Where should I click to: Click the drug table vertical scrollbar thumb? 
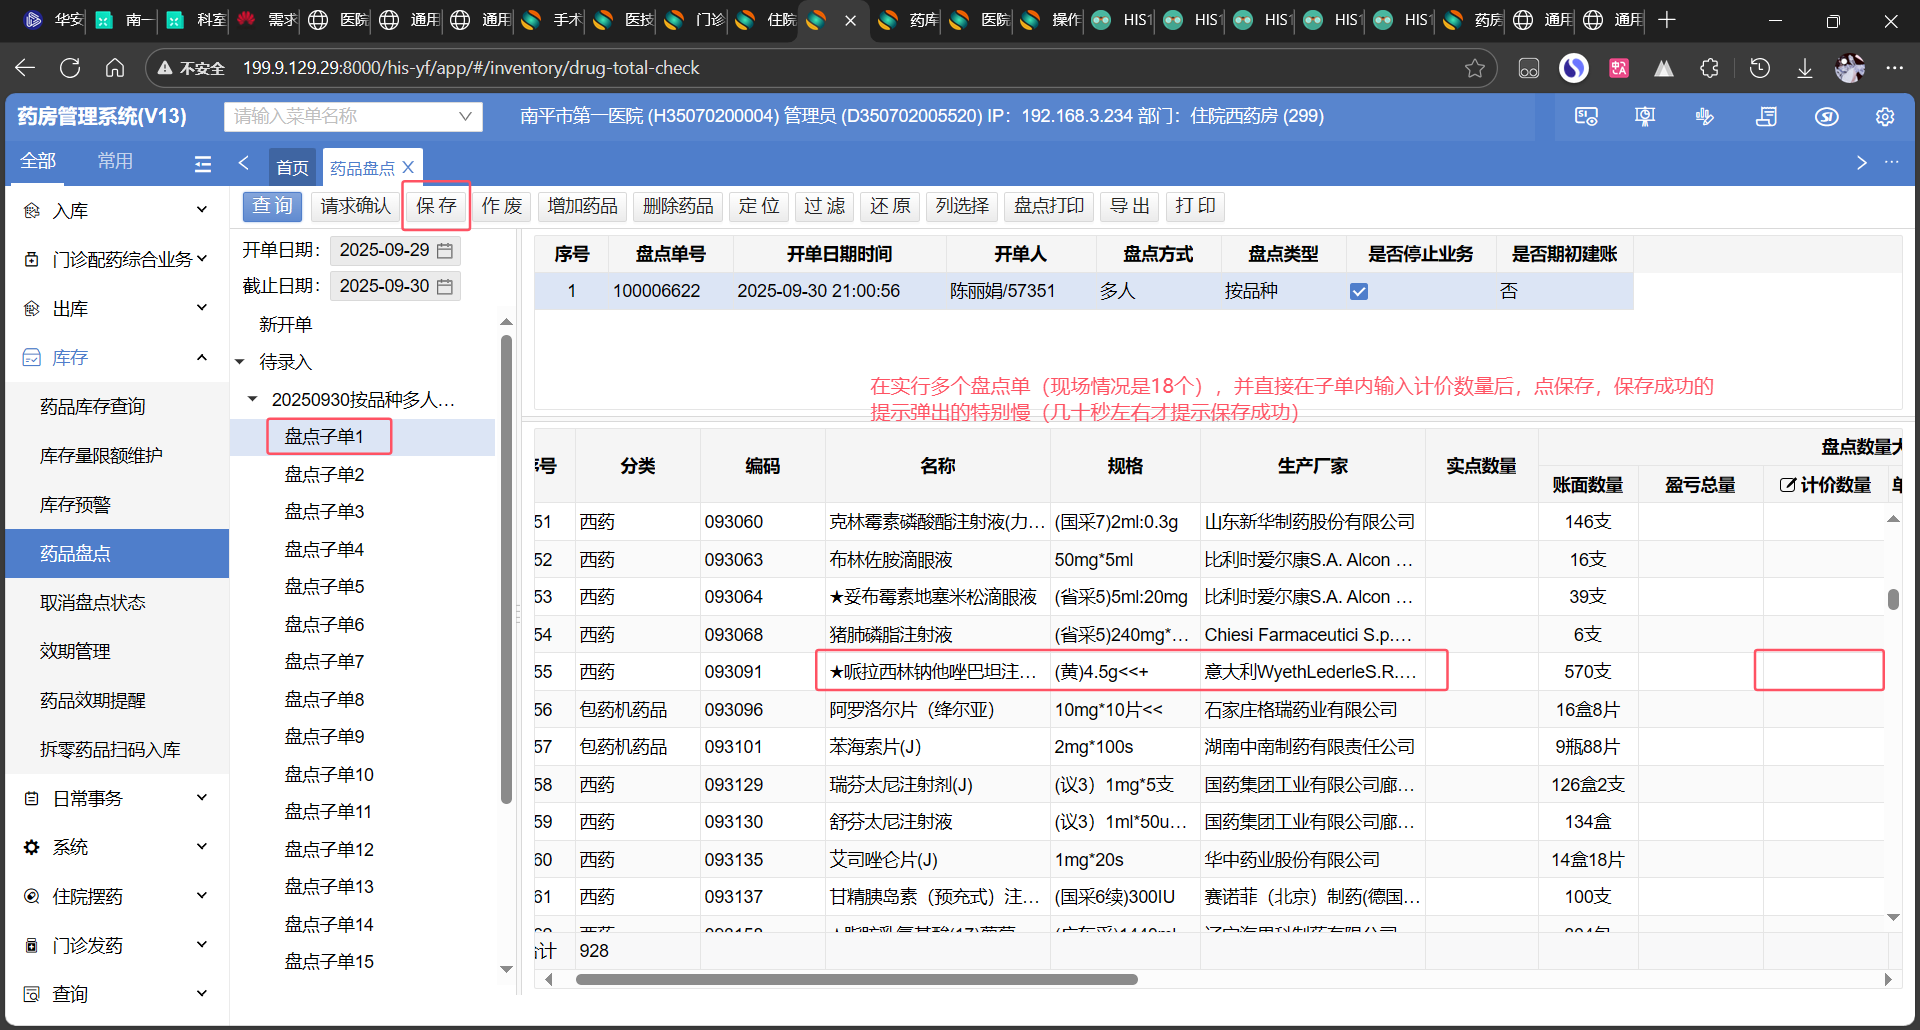1893,599
